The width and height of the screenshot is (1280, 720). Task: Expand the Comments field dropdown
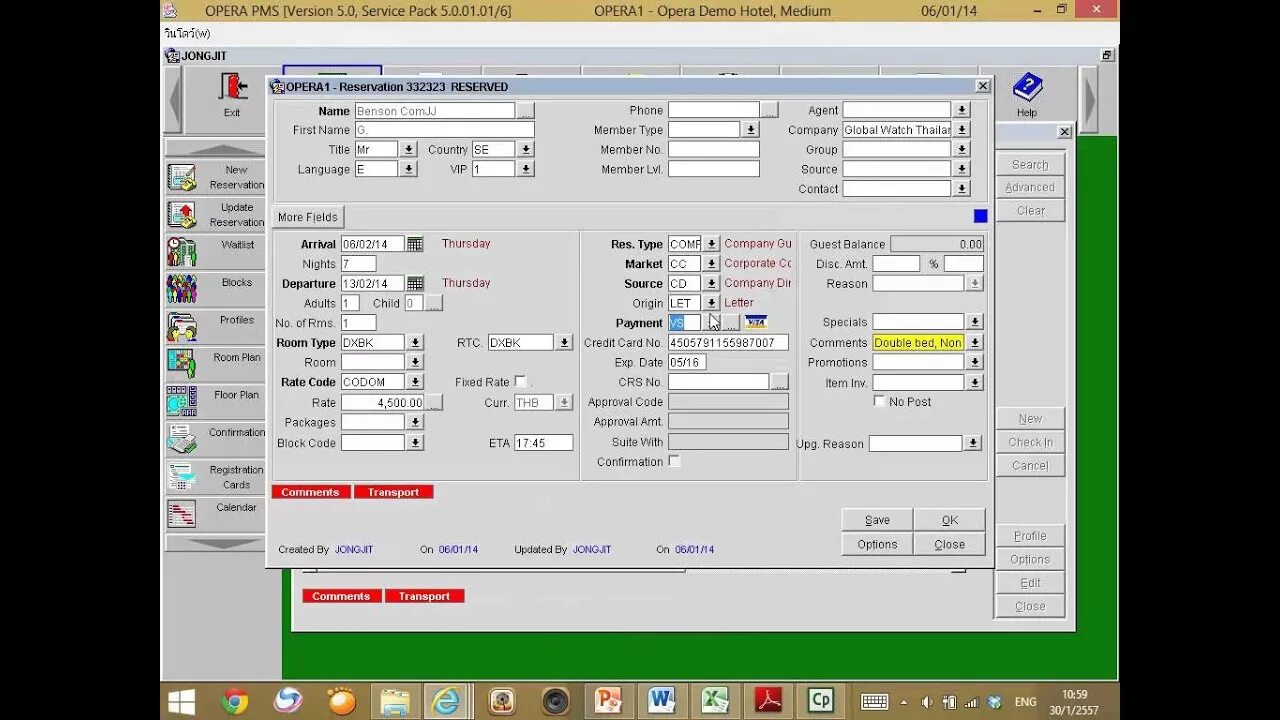[x=975, y=342]
